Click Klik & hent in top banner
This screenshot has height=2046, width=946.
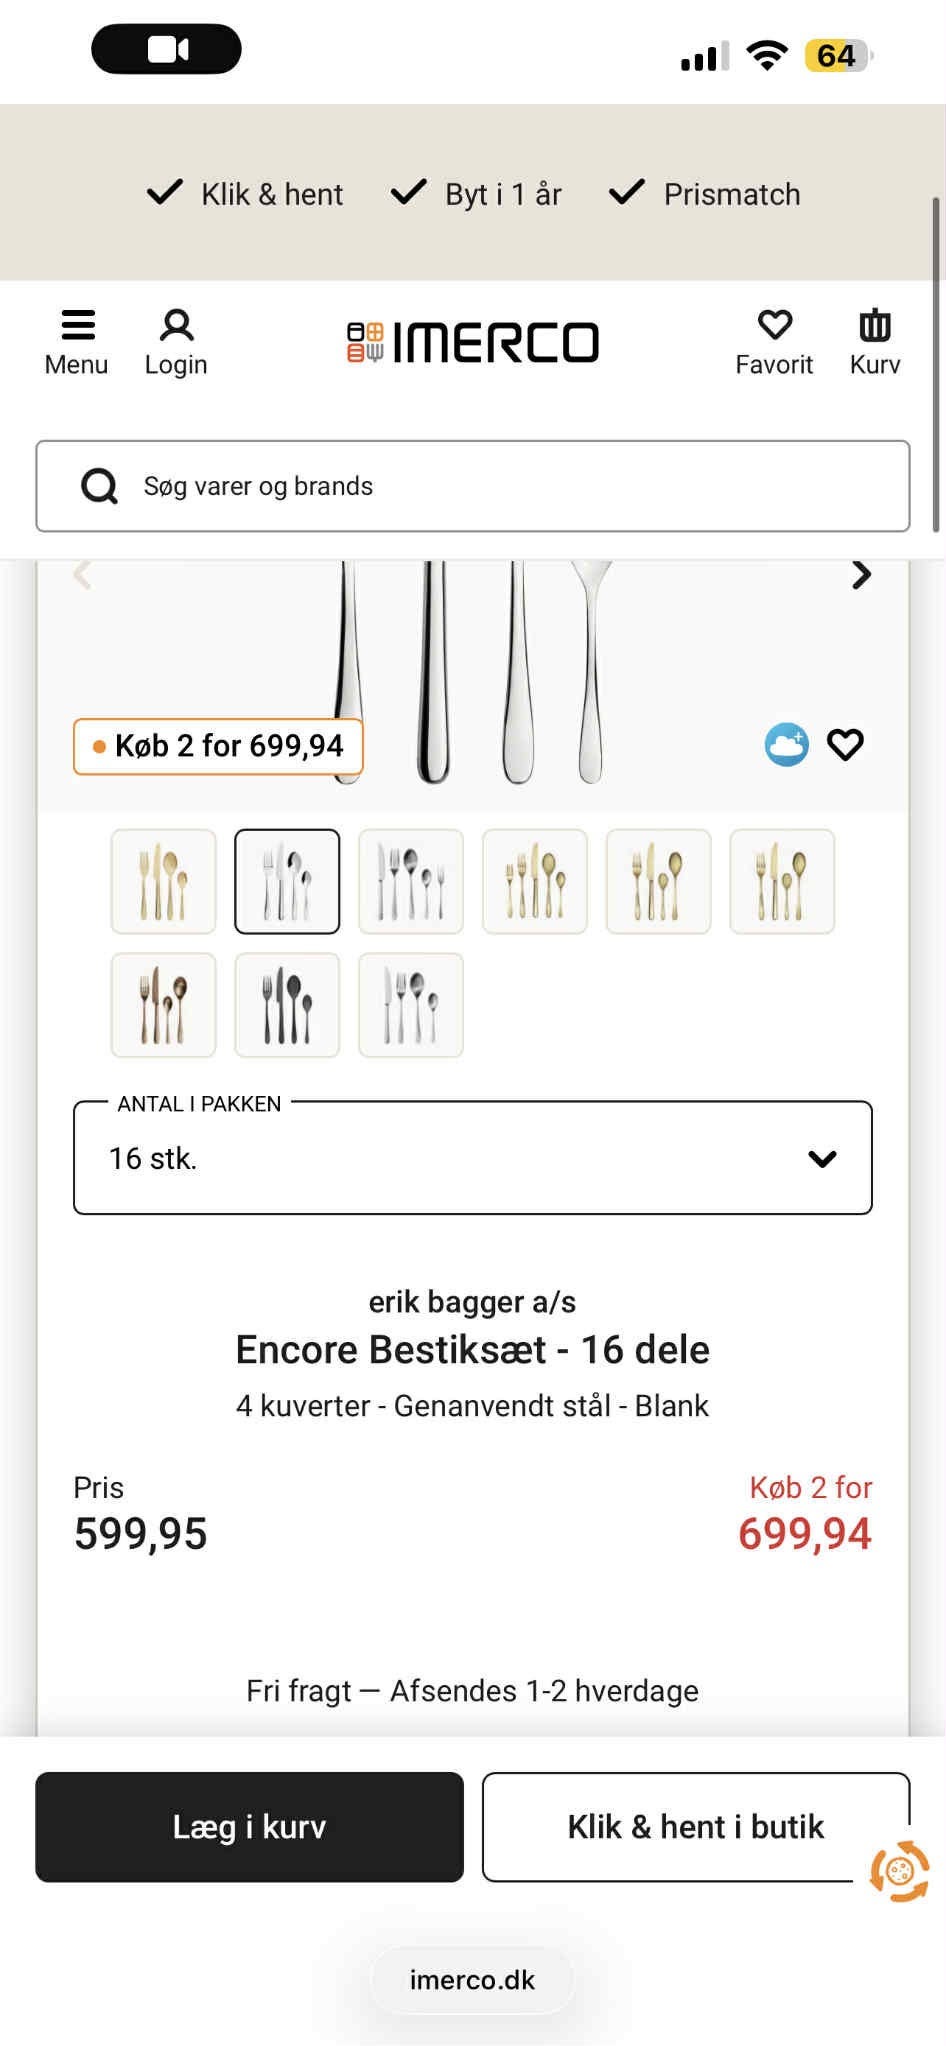point(246,193)
